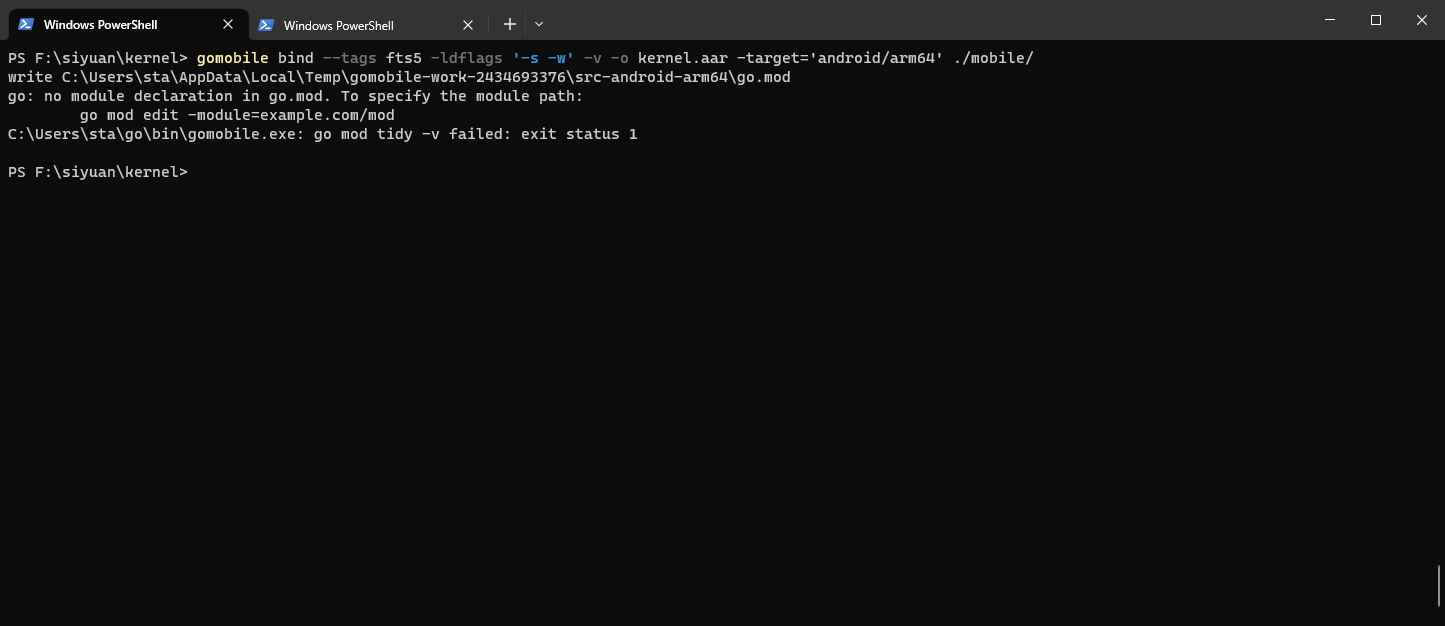The image size is (1445, 626).
Task: Click the PowerShell icon on the first tab
Action: (x=27, y=23)
